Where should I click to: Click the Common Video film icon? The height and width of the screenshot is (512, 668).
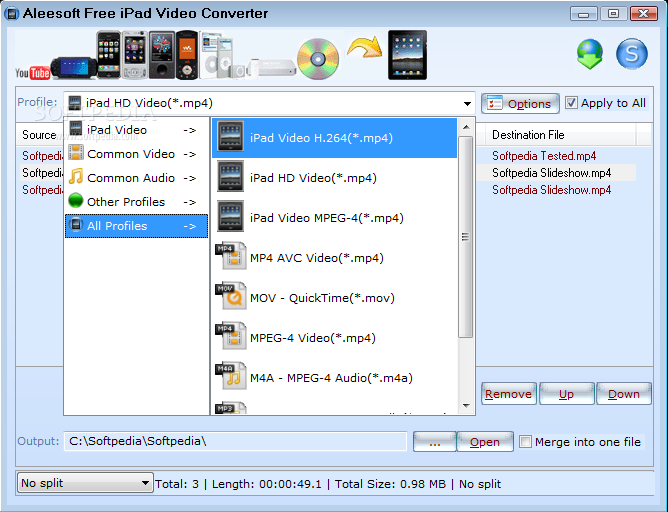76,152
